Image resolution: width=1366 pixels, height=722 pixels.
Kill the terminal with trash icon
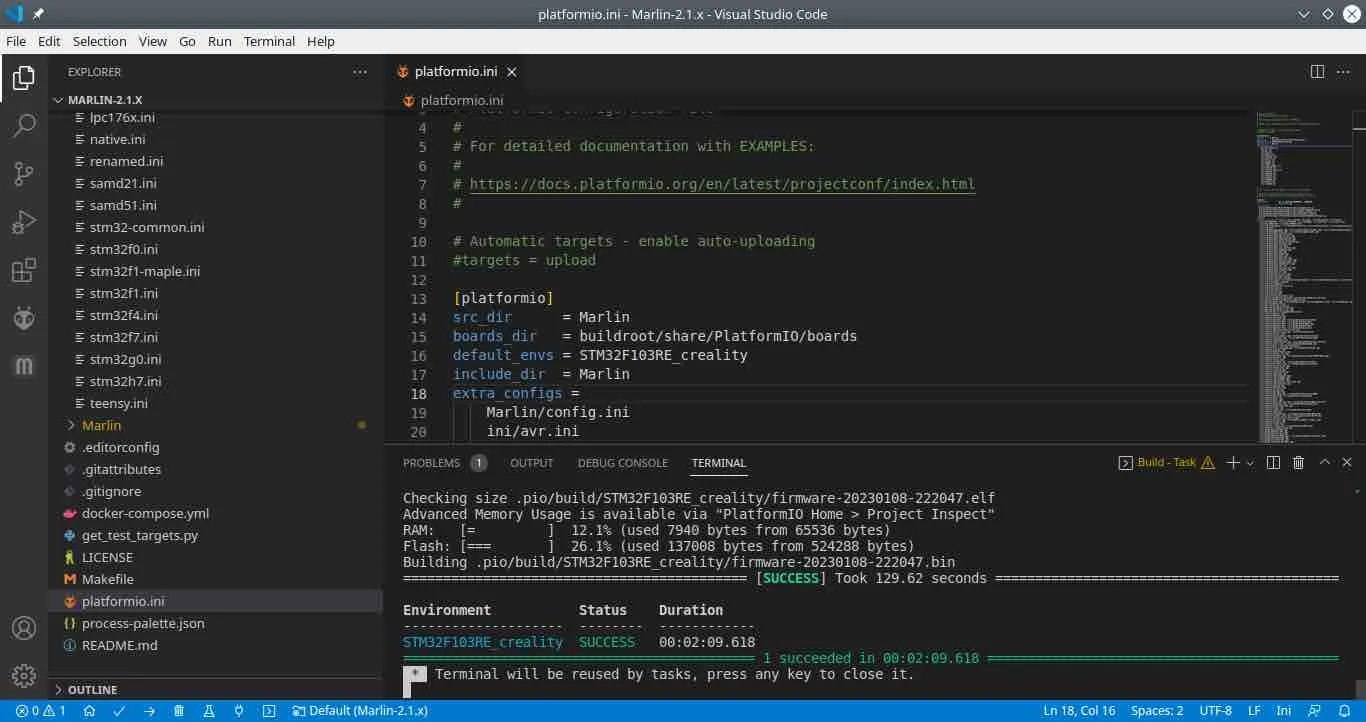click(x=1298, y=463)
